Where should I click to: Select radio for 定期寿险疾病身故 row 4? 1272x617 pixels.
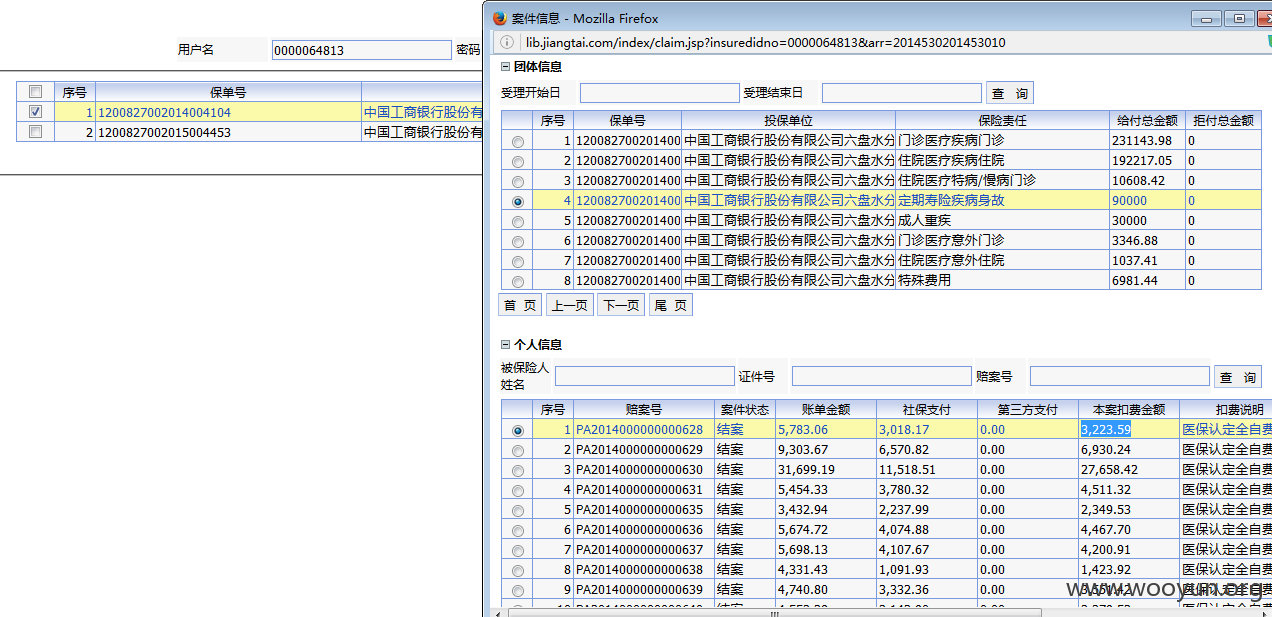517,202
